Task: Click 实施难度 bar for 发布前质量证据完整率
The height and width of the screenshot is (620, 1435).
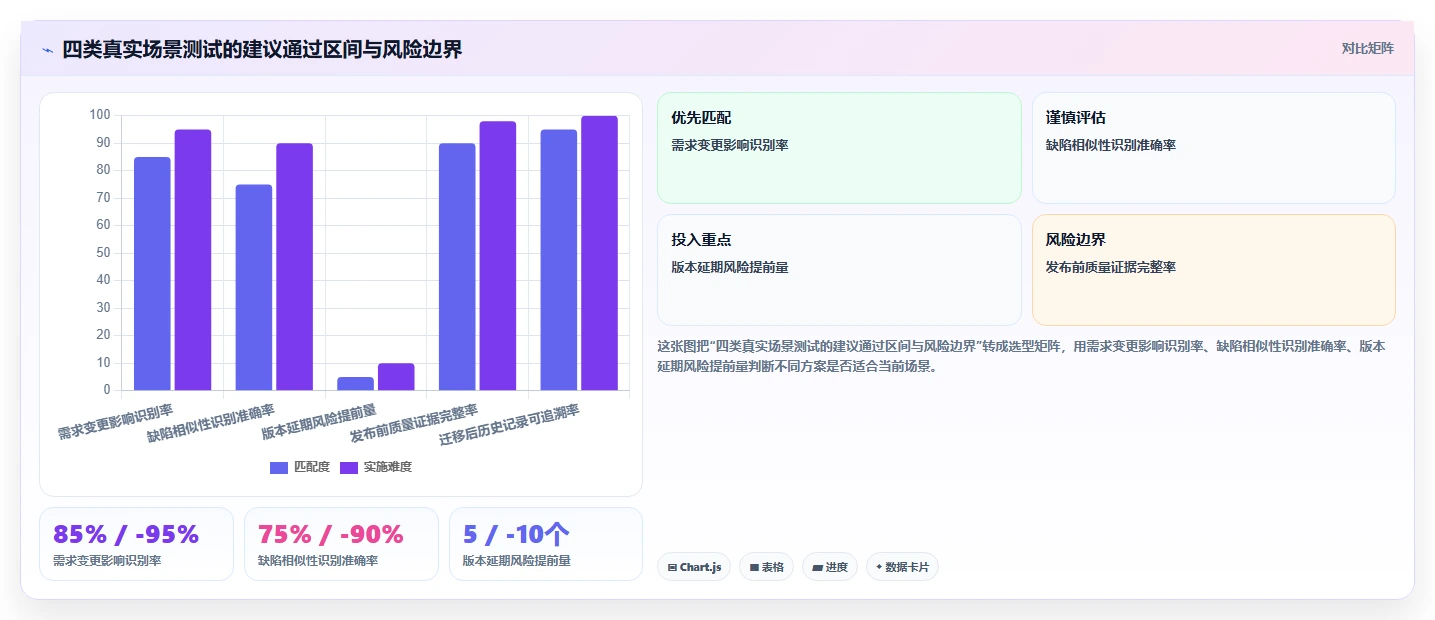Action: (x=498, y=256)
